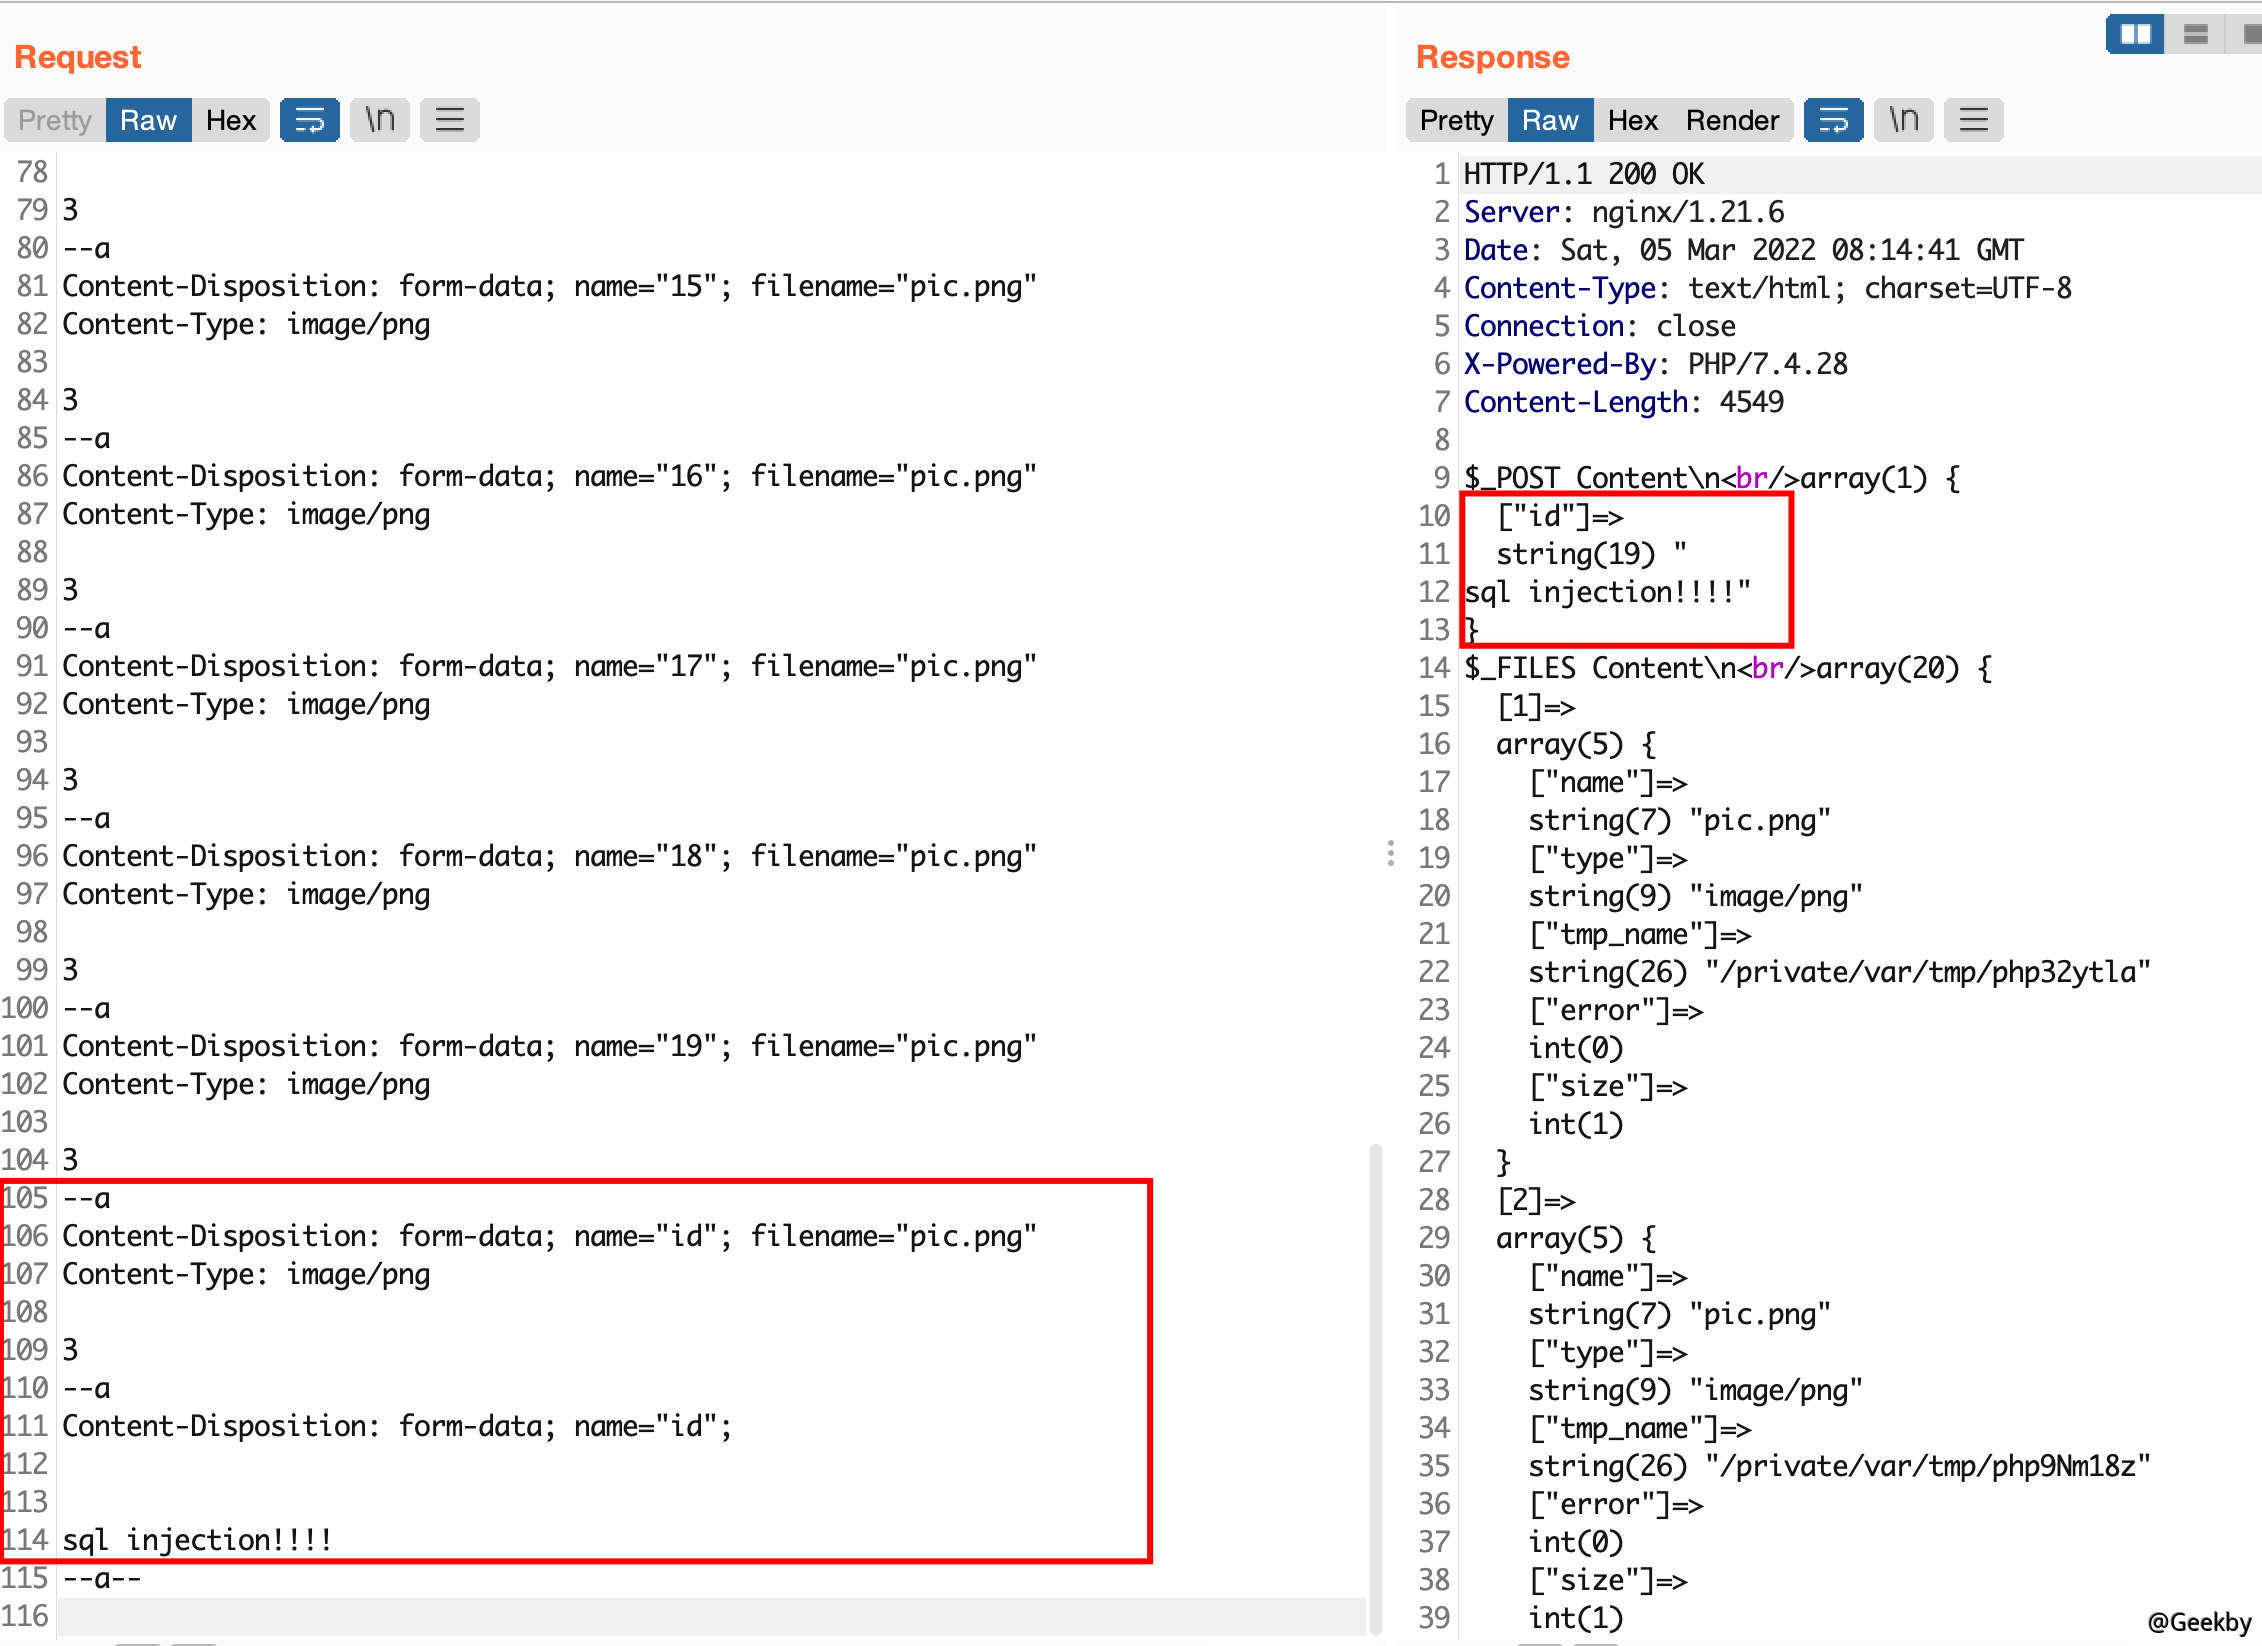Screen dimensions: 2262x1646
Task: Toggle word wrap icon in Request panel
Action: (309, 120)
